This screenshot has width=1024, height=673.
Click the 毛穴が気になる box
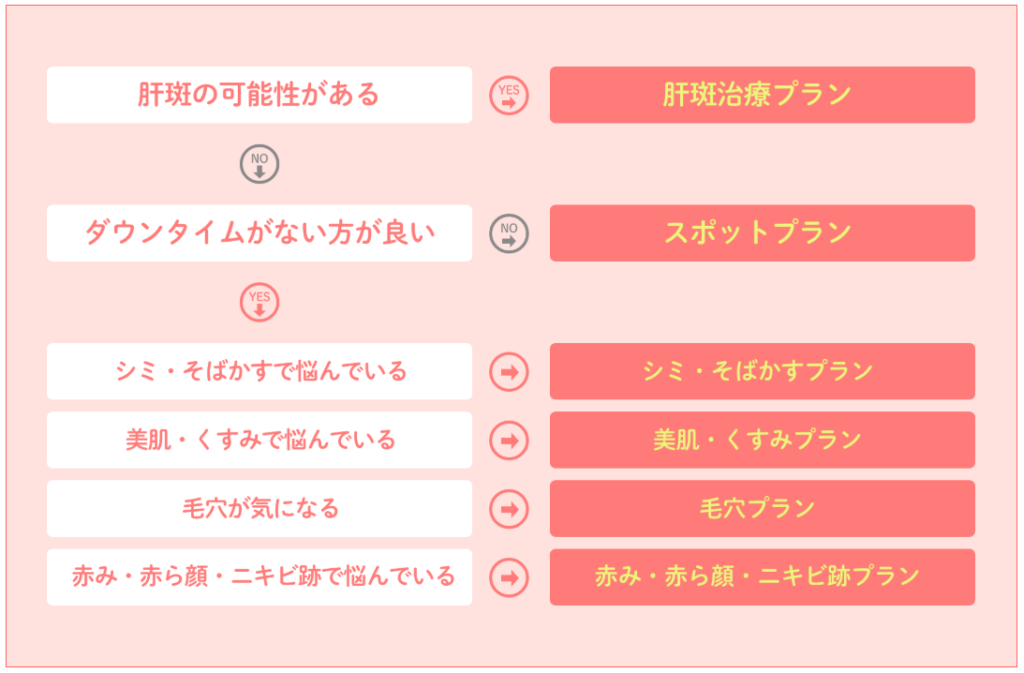259,509
